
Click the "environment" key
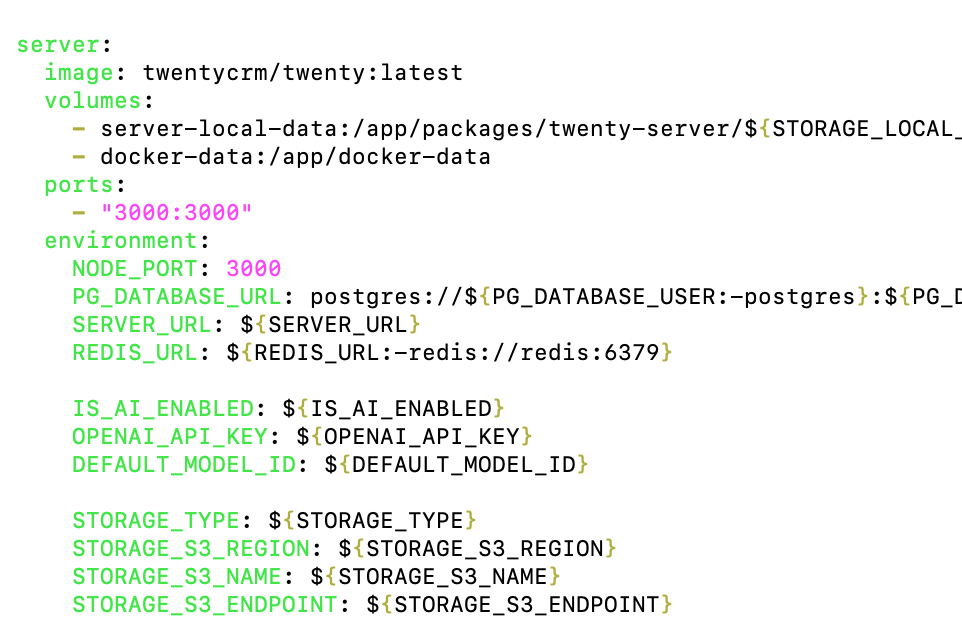point(121,241)
